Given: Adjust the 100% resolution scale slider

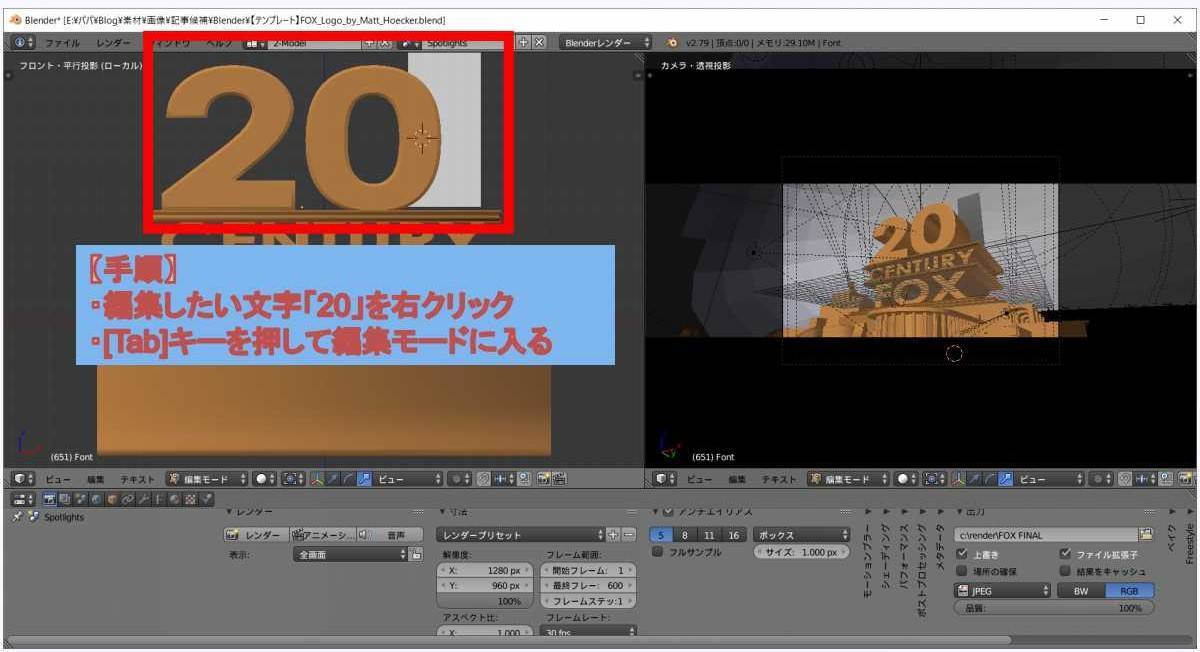Looking at the screenshot, I should (485, 601).
